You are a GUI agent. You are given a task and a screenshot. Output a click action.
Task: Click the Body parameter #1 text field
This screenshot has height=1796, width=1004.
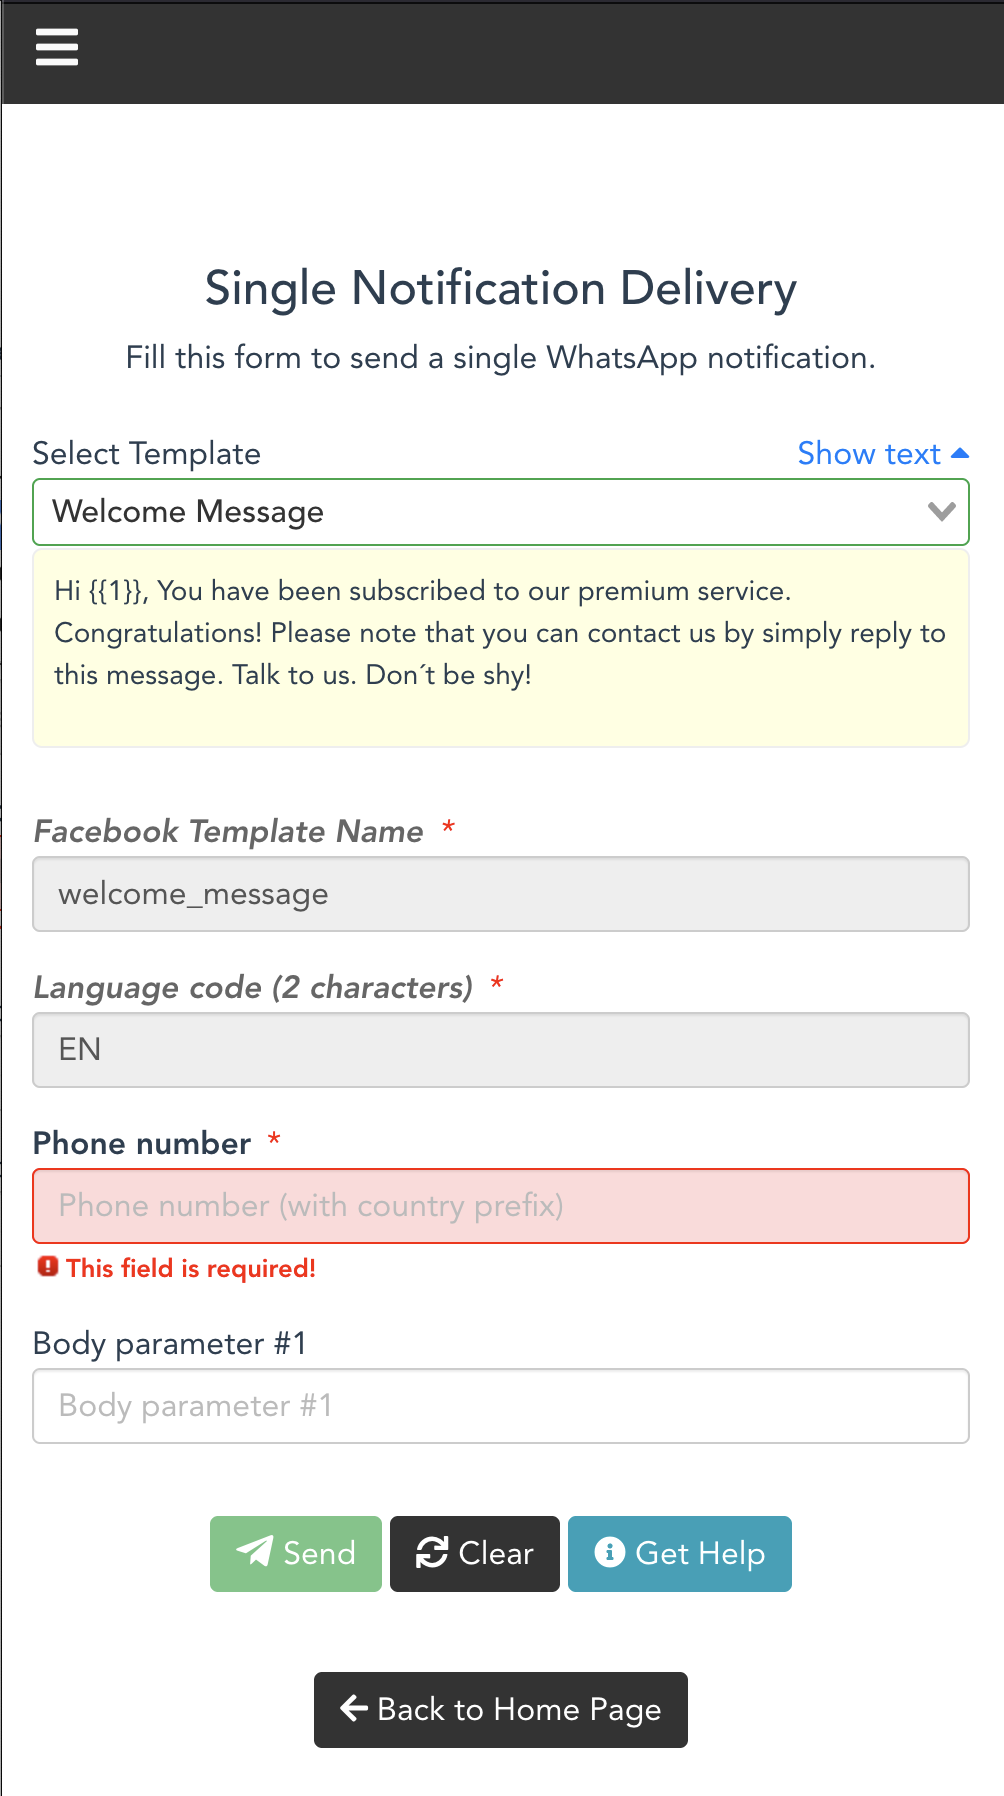click(x=501, y=1406)
